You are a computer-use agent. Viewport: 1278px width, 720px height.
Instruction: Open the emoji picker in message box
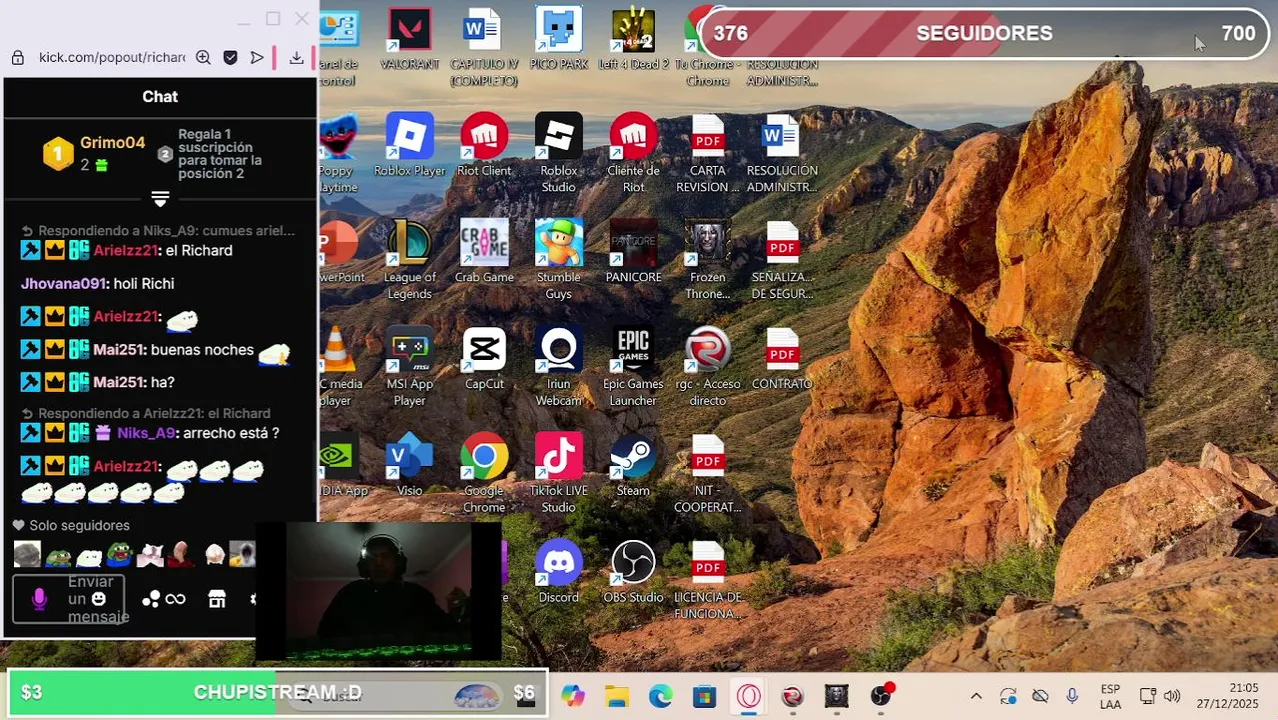(98, 599)
